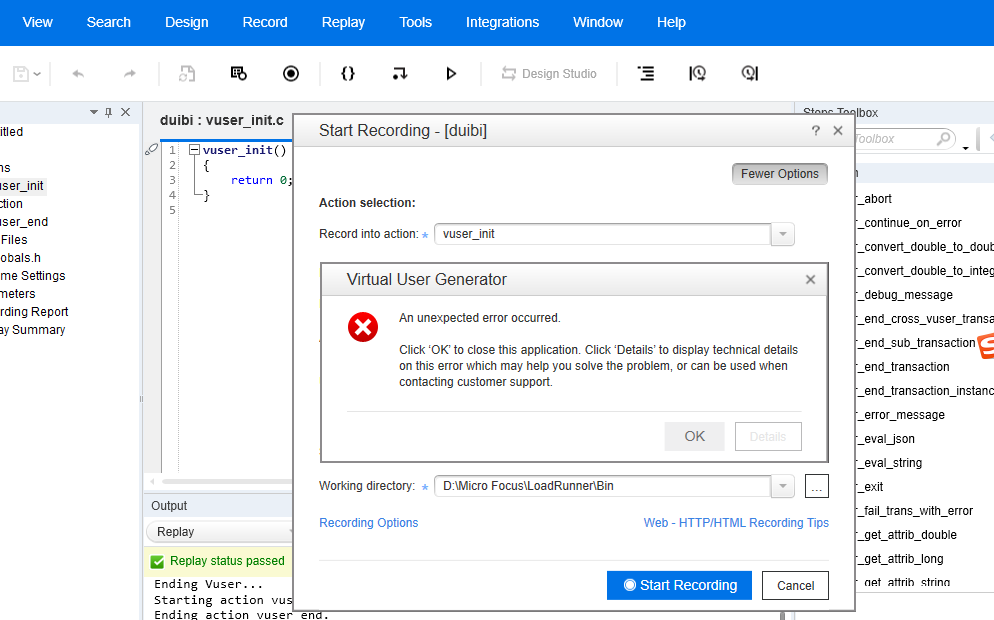Click the Working directory path field
Viewport: 994px width, 620px height.
[x=602, y=486]
